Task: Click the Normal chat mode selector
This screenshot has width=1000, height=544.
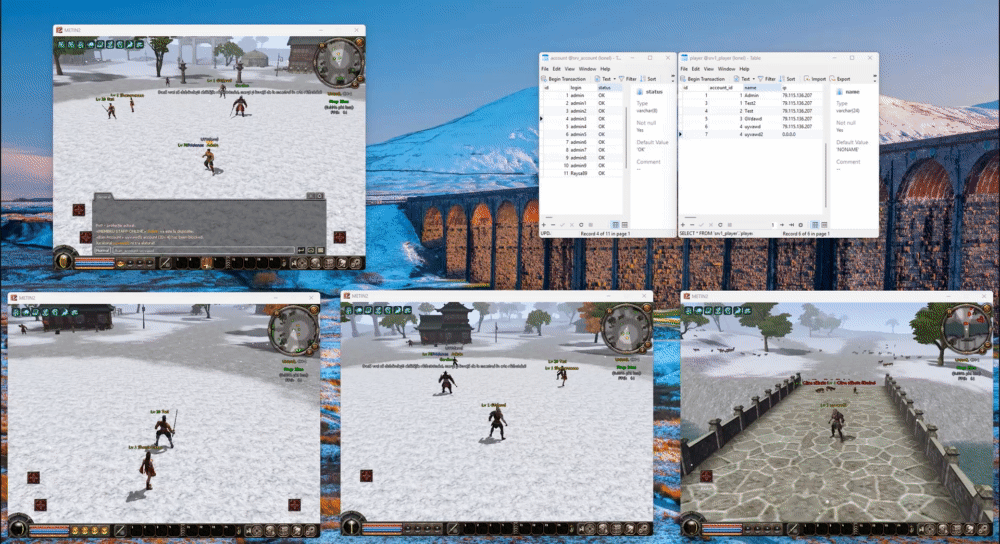Action: point(102,251)
